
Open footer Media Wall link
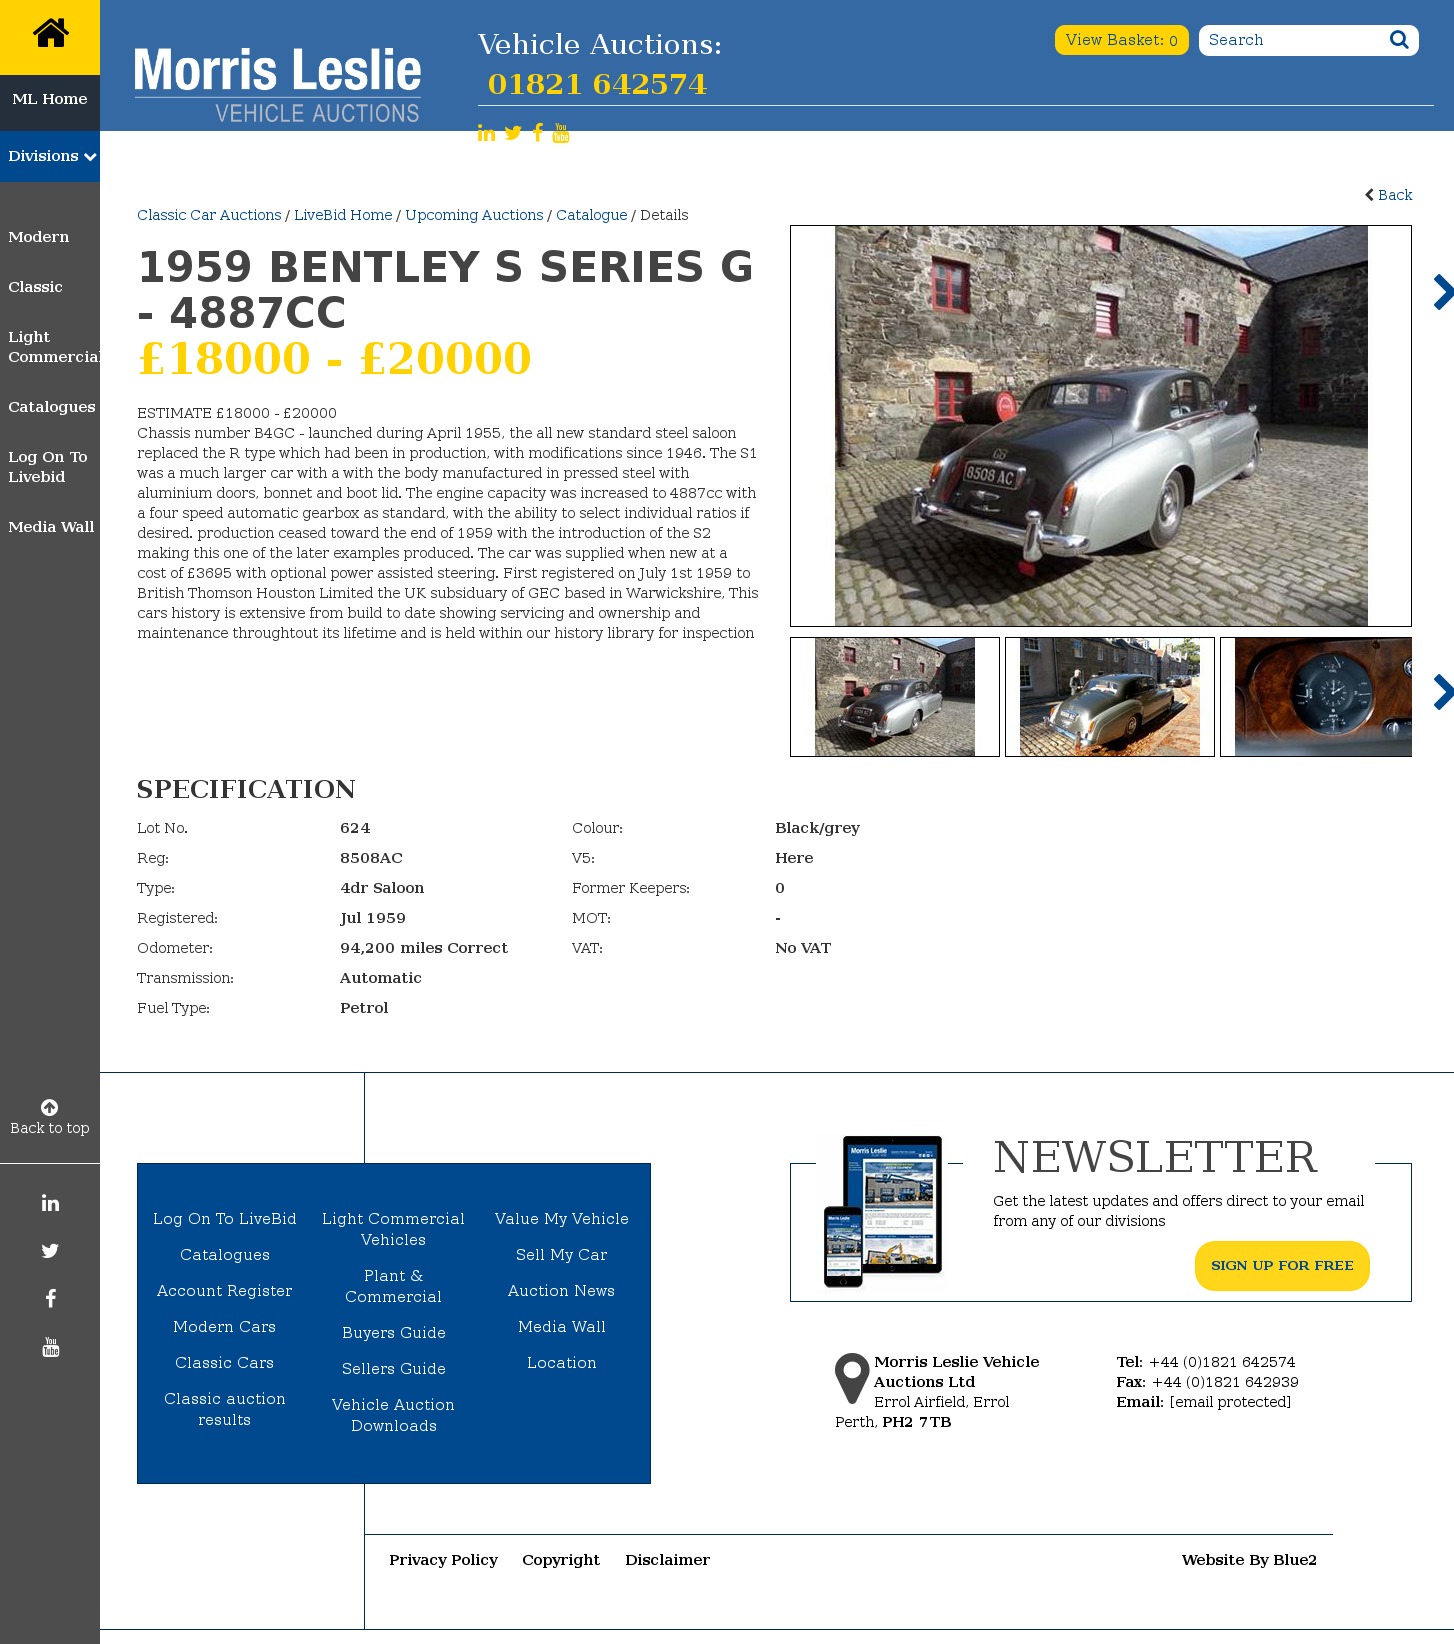[562, 1327]
